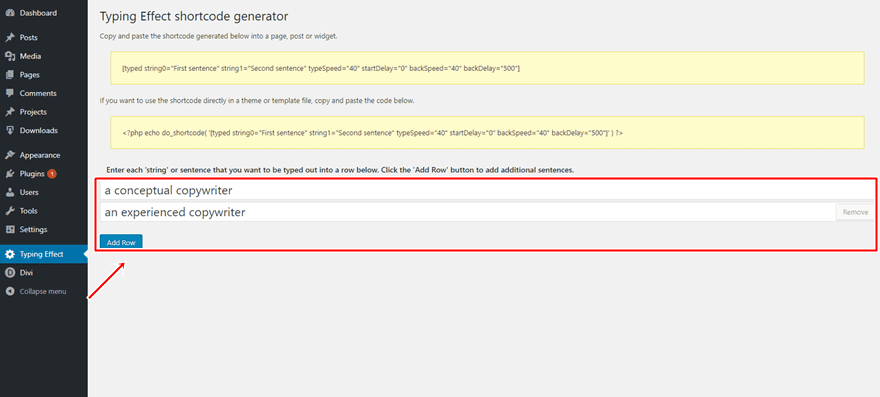
Task: Click the Typing Effect gear icon
Action: click(10, 254)
